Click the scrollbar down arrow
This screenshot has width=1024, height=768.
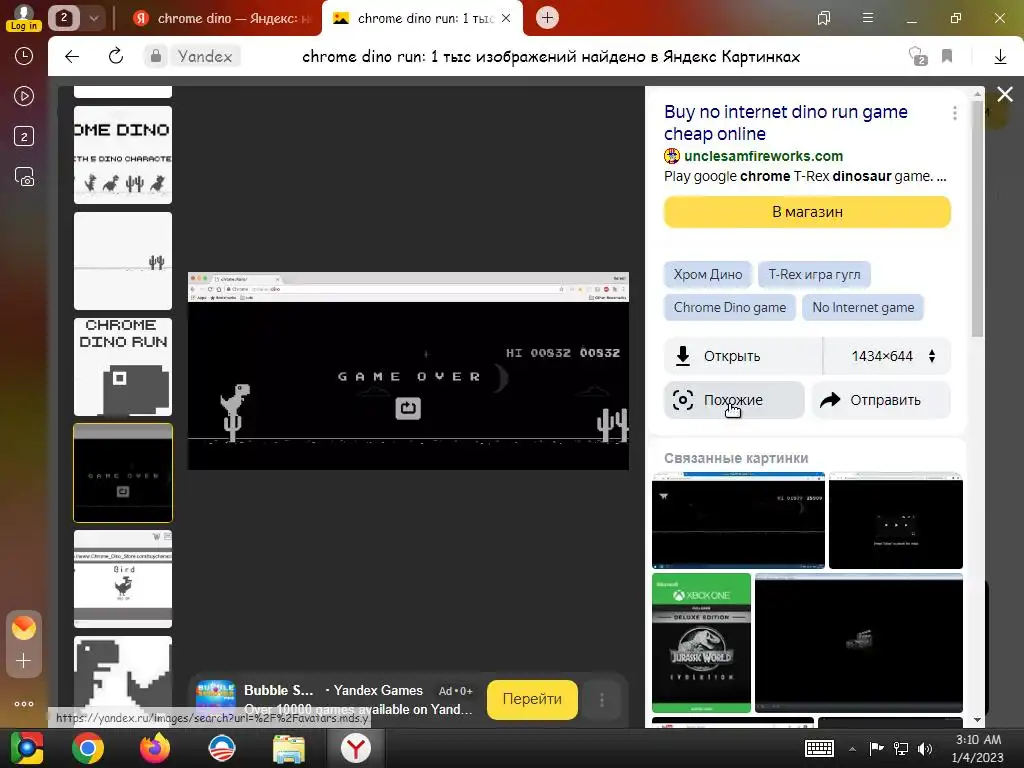click(977, 720)
